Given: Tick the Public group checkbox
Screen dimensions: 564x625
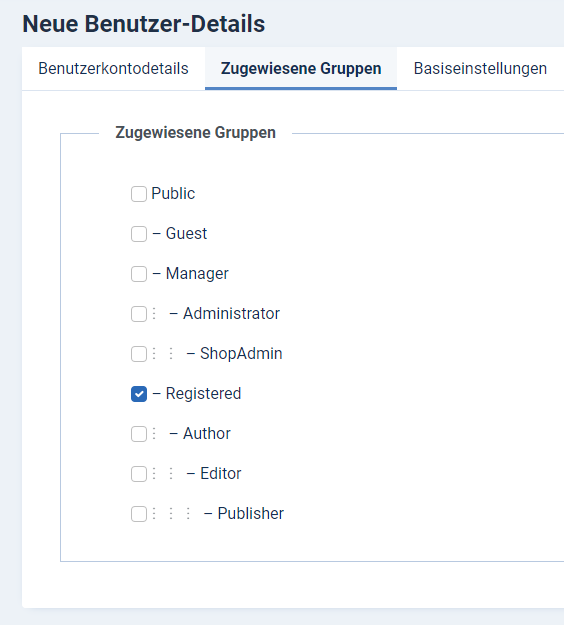Looking at the screenshot, I should coord(139,194).
